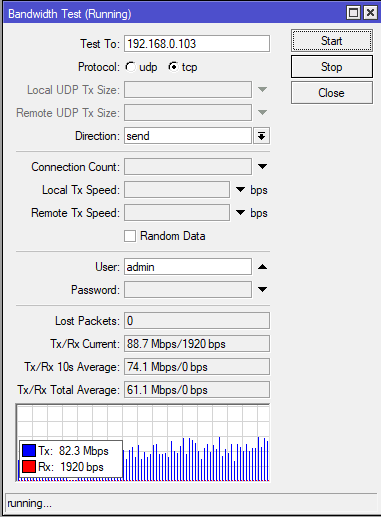Click the Tx/Rx bandwidth graph area
This screenshot has width=381, height=517.
[x=143, y=443]
